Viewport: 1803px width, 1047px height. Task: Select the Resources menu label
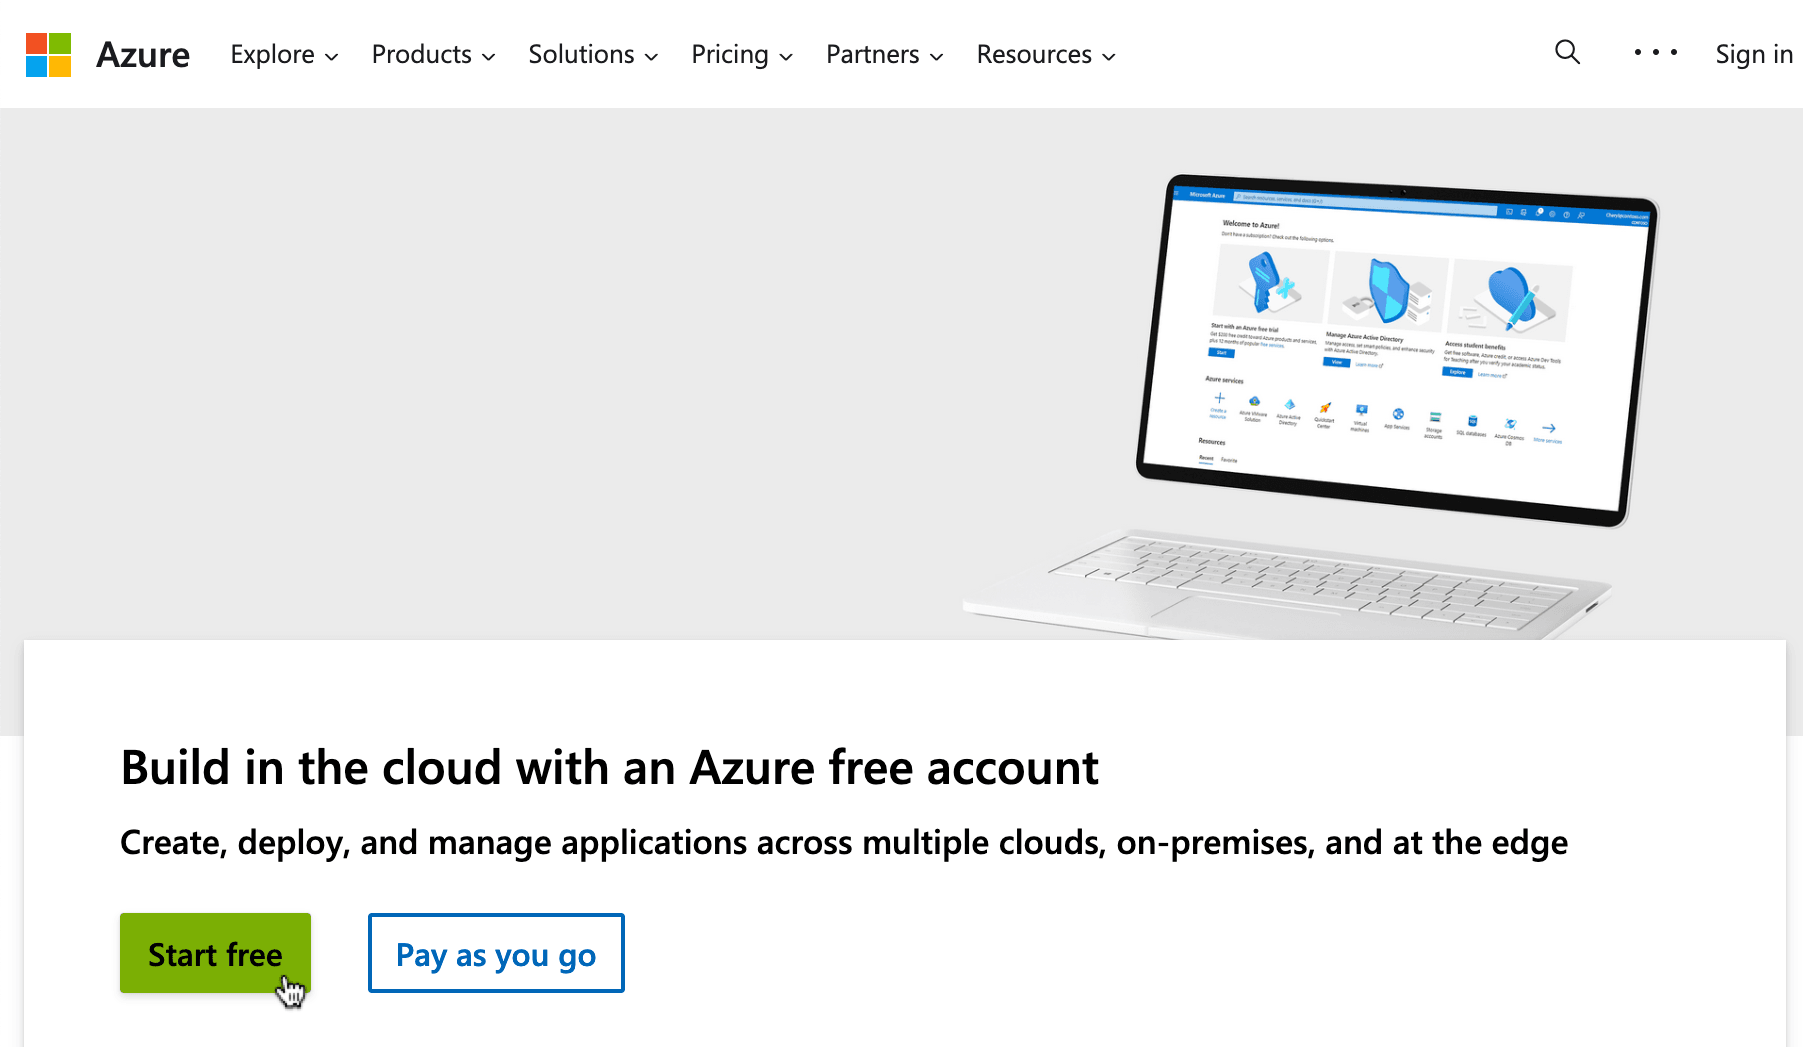1033,55
